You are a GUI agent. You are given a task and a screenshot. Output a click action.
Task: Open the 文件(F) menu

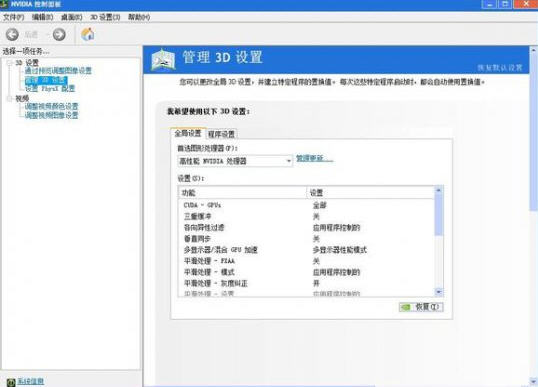[13, 17]
